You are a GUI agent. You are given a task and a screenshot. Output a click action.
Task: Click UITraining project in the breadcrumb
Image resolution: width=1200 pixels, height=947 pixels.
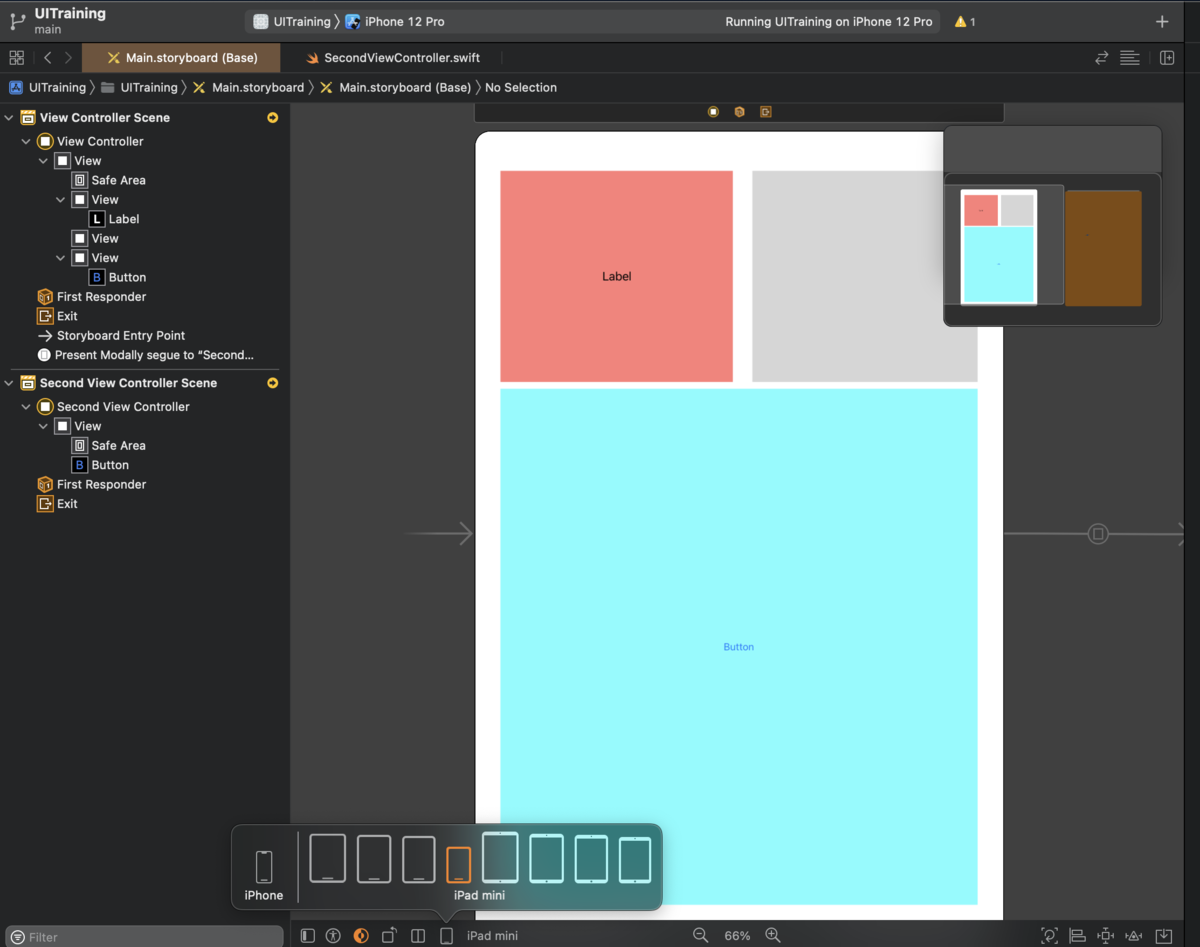tap(48, 87)
